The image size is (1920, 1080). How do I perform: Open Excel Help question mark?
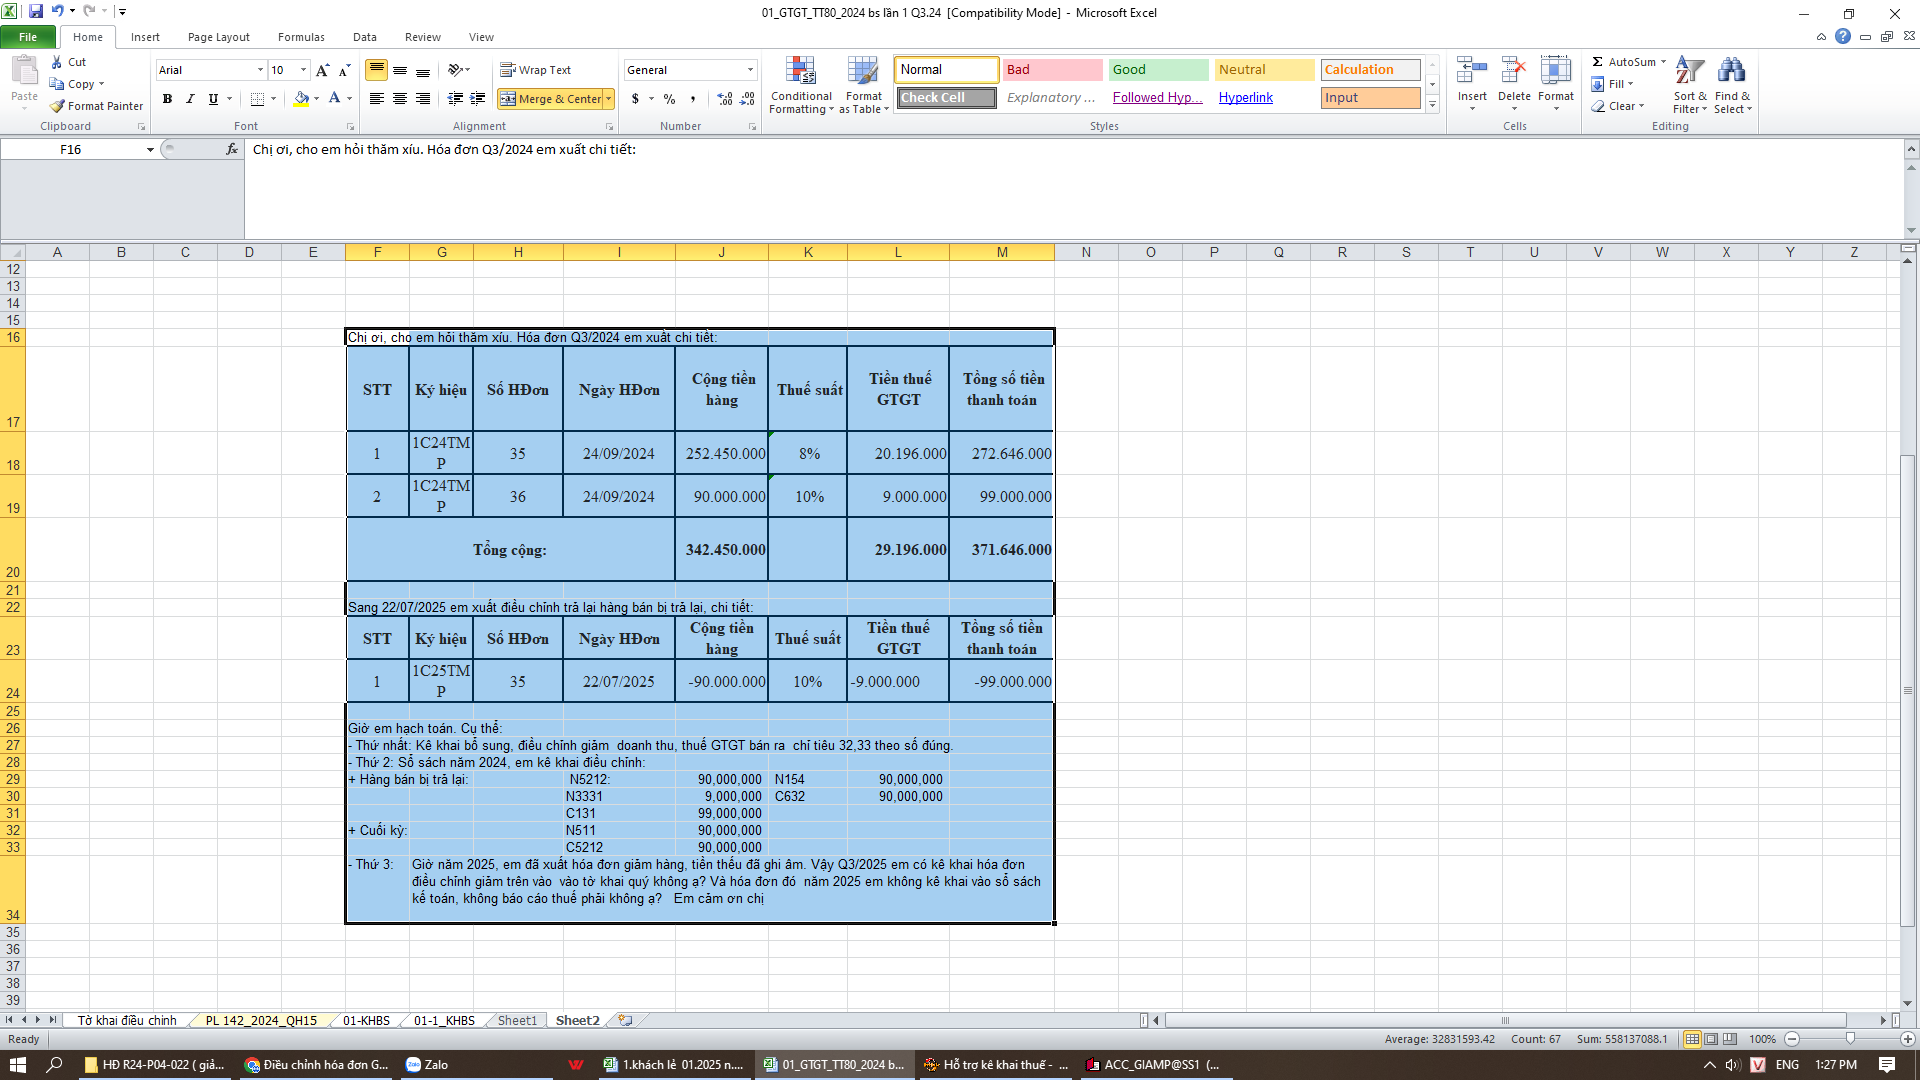coord(1843,37)
